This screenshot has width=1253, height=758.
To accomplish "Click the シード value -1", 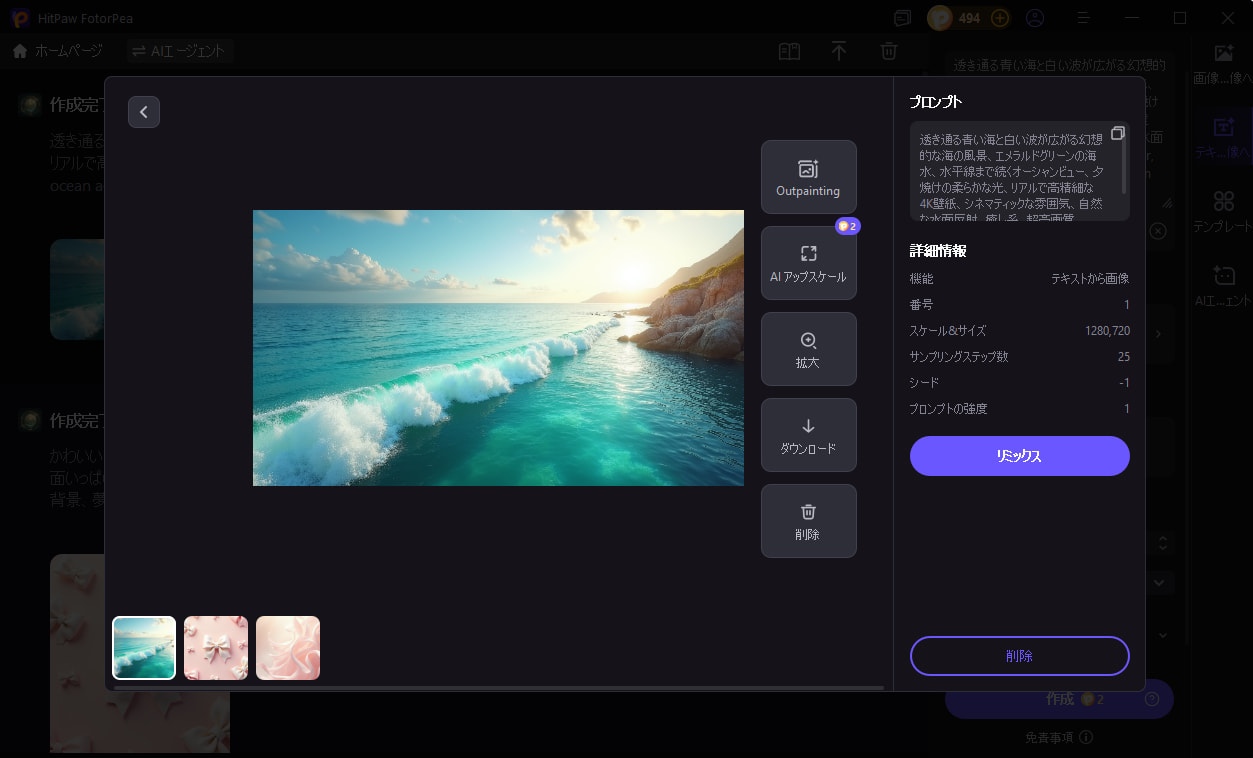I will 1125,382.
